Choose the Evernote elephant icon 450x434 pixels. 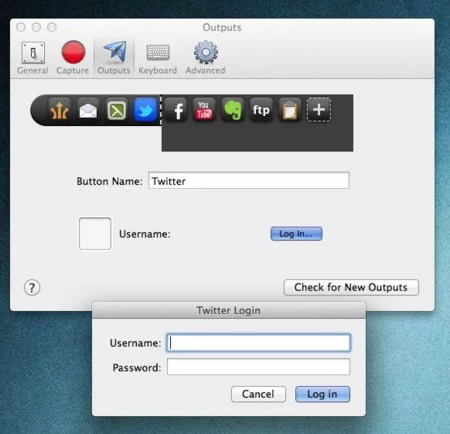point(232,110)
